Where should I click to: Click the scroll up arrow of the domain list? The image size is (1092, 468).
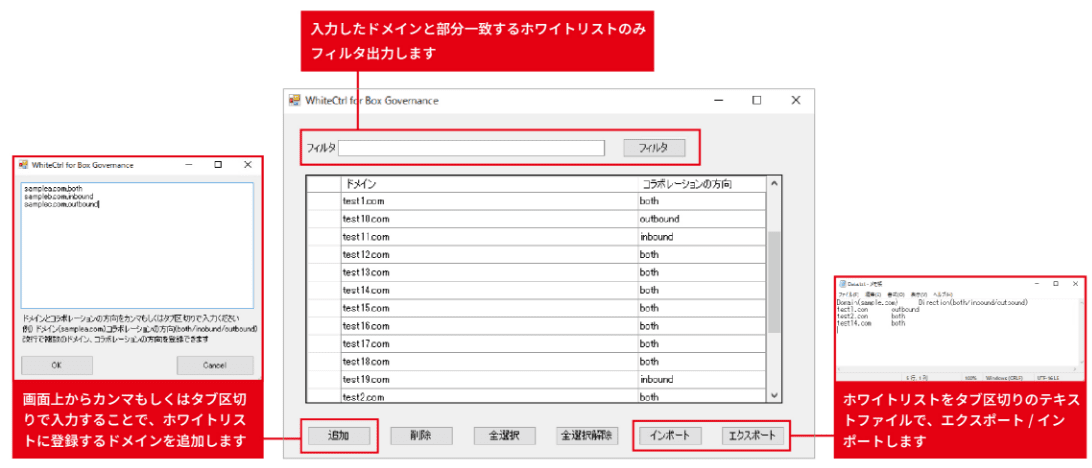pyautogui.click(x=773, y=184)
